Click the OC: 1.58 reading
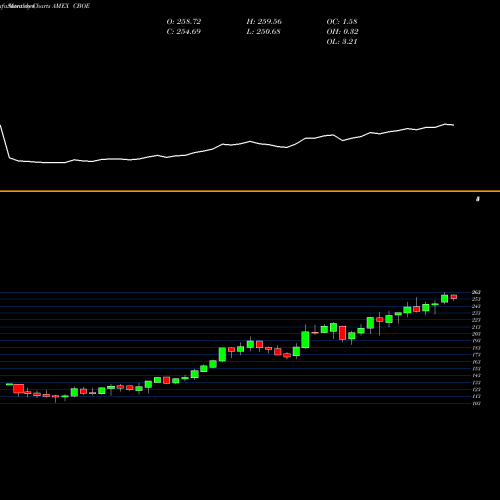 [x=342, y=22]
